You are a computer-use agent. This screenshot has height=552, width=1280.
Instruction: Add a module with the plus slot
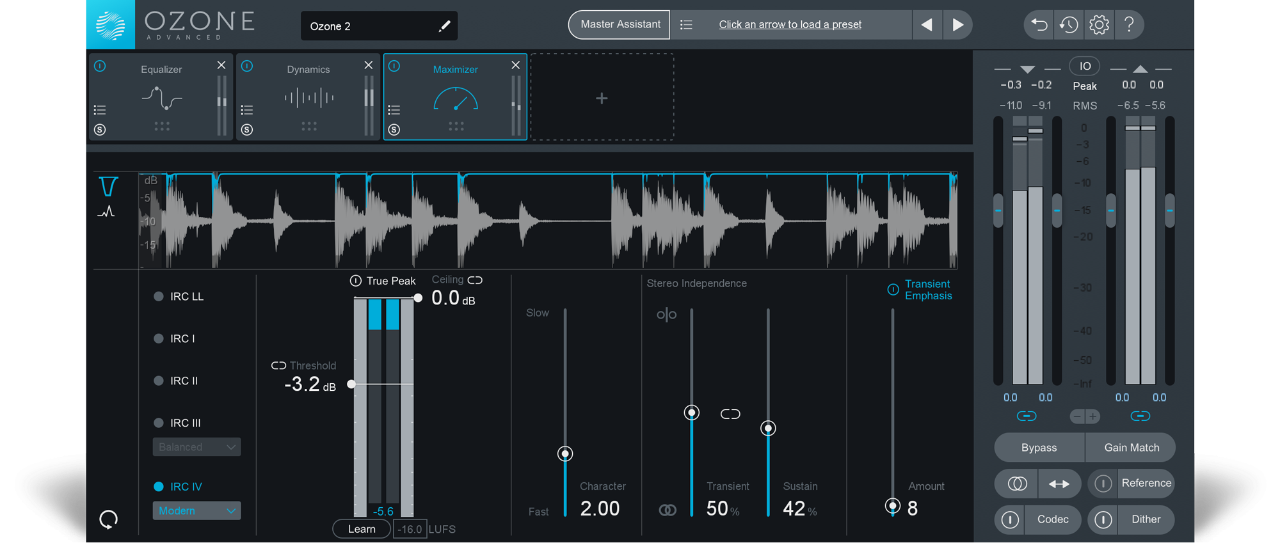(x=602, y=98)
